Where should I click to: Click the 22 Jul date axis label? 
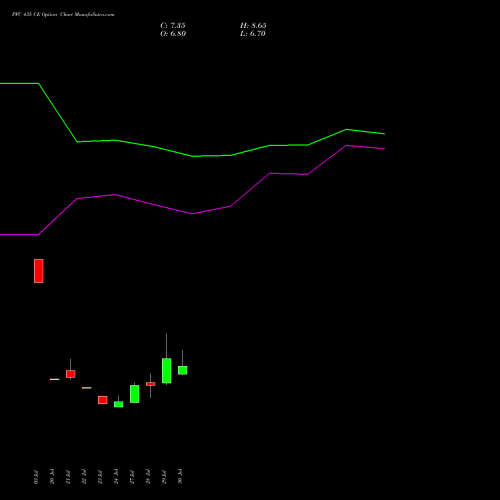[x=84, y=477]
